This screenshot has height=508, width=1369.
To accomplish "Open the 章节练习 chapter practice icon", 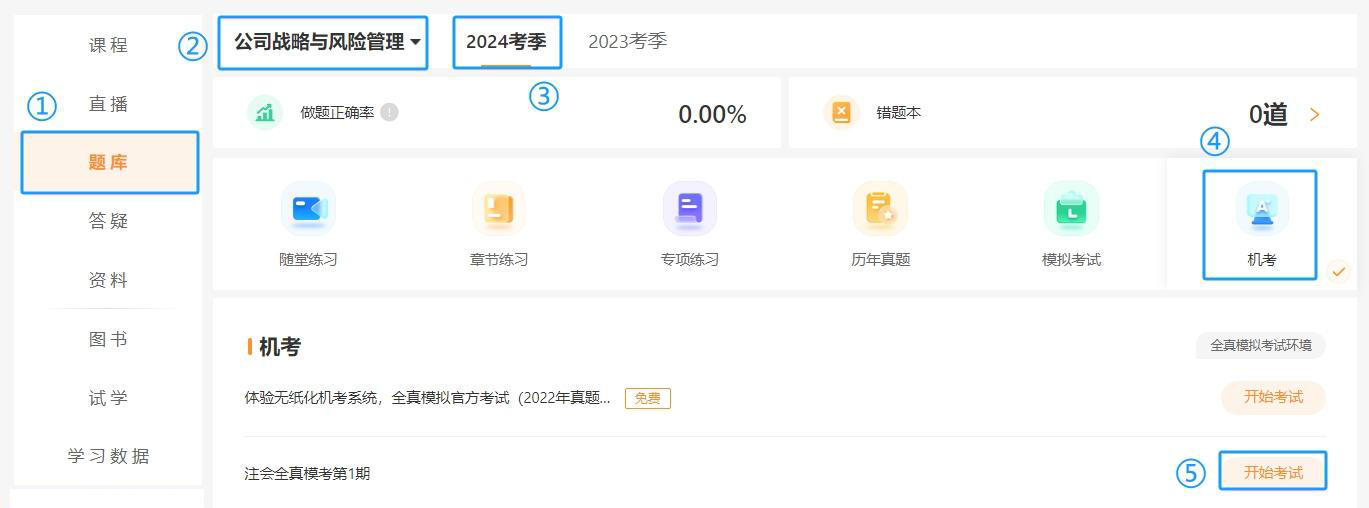I will [x=498, y=209].
